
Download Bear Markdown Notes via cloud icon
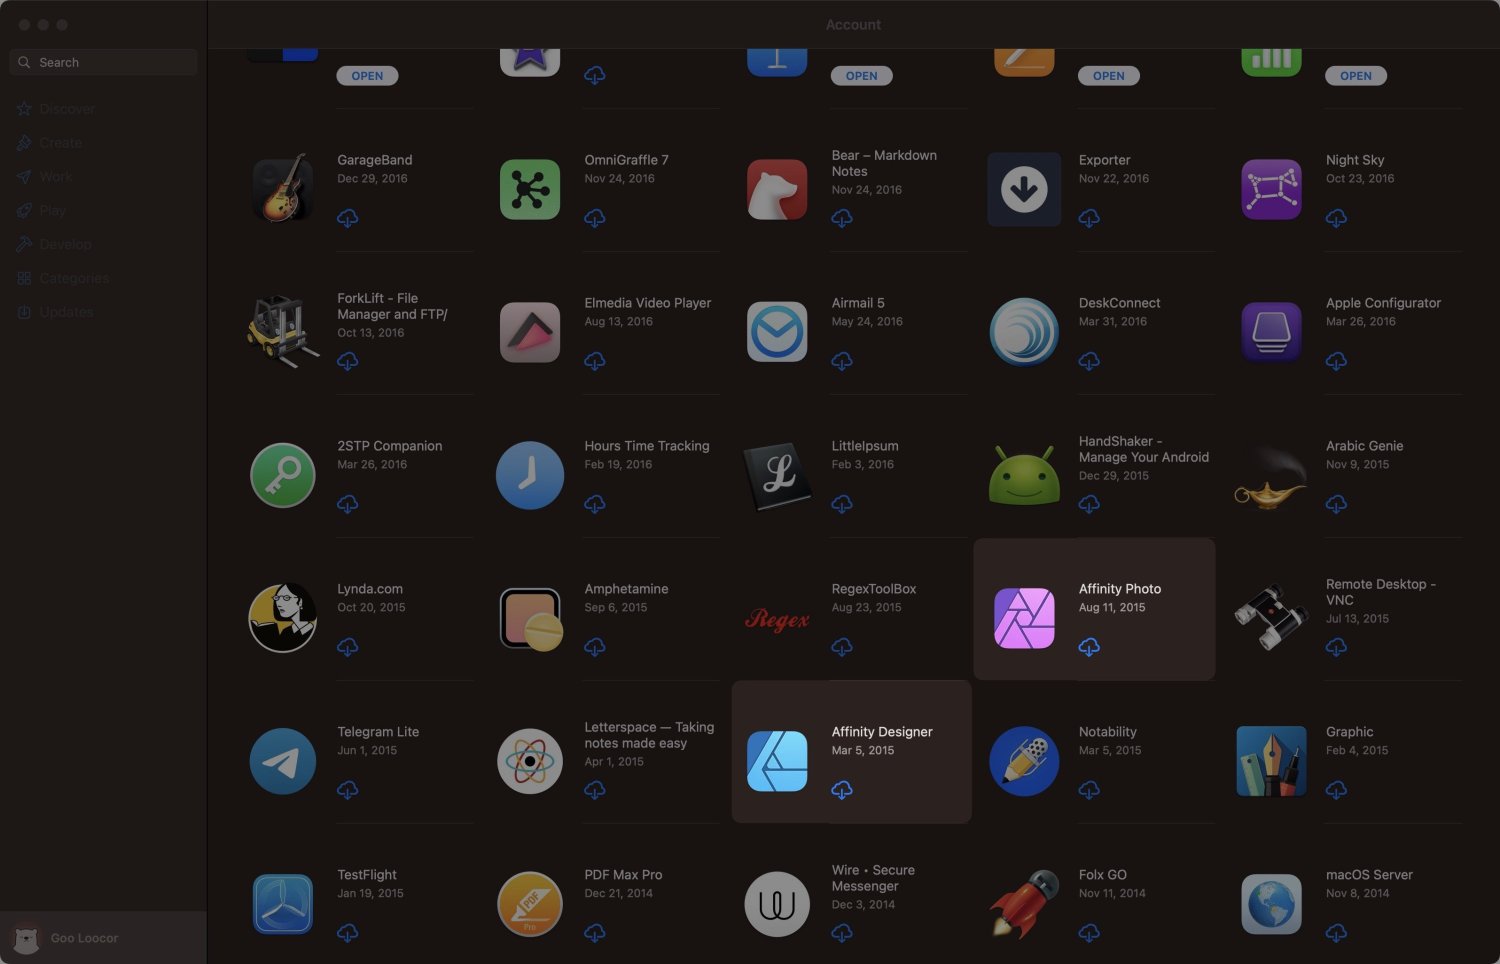pyautogui.click(x=842, y=218)
